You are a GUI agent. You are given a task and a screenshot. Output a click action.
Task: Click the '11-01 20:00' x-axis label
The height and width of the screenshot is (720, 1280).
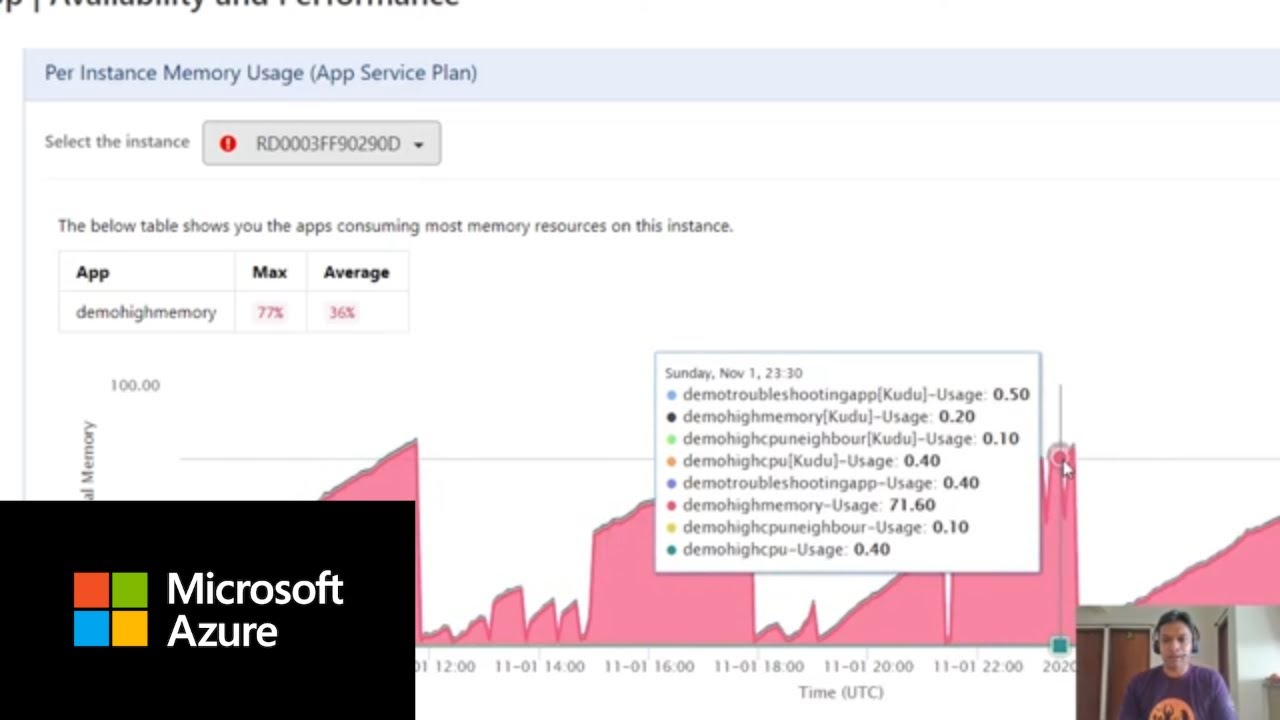tap(870, 666)
